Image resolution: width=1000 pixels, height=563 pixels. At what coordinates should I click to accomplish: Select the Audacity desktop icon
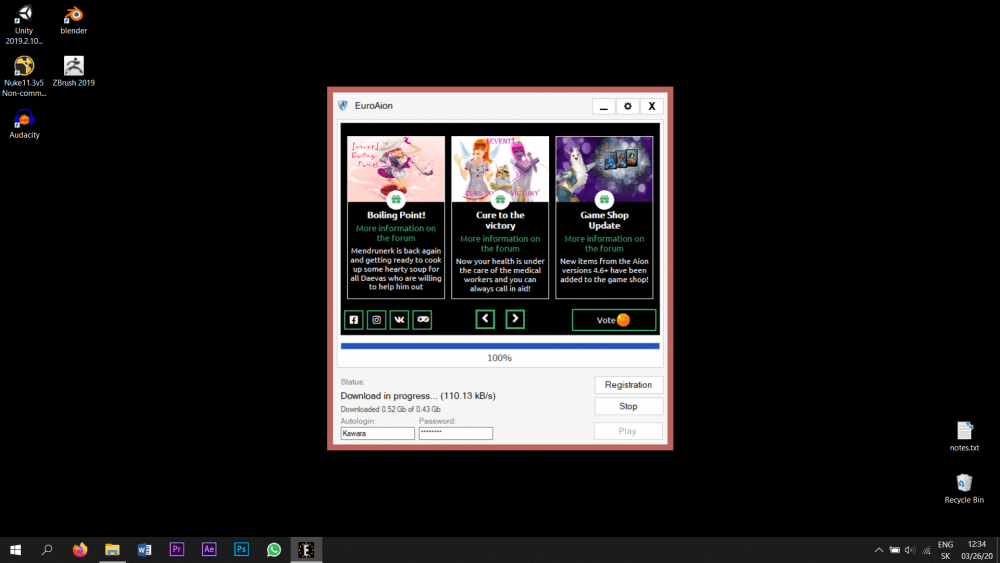[x=24, y=123]
